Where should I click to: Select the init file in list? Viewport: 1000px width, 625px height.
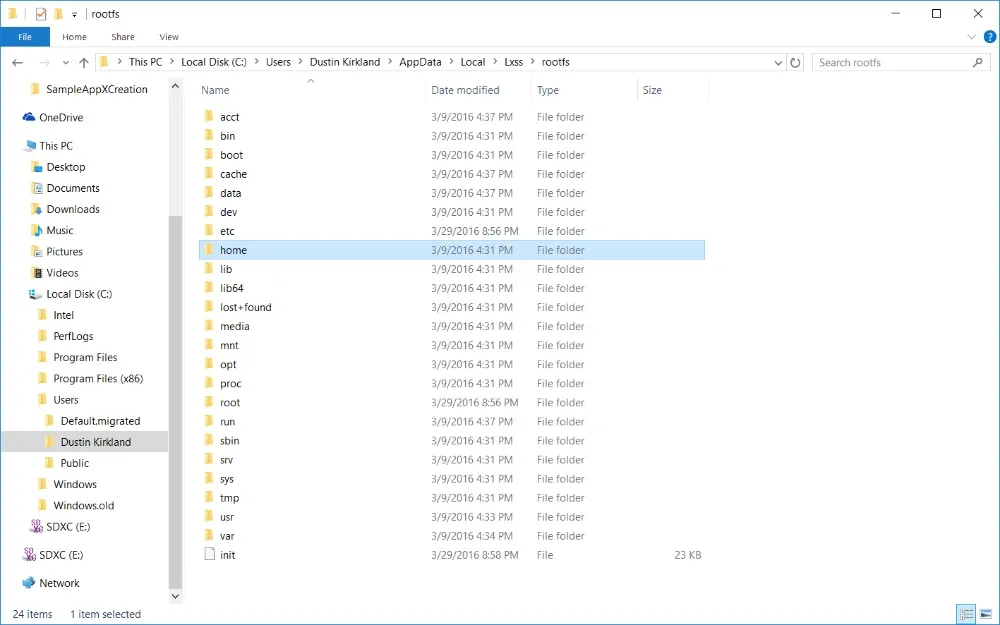coord(227,555)
